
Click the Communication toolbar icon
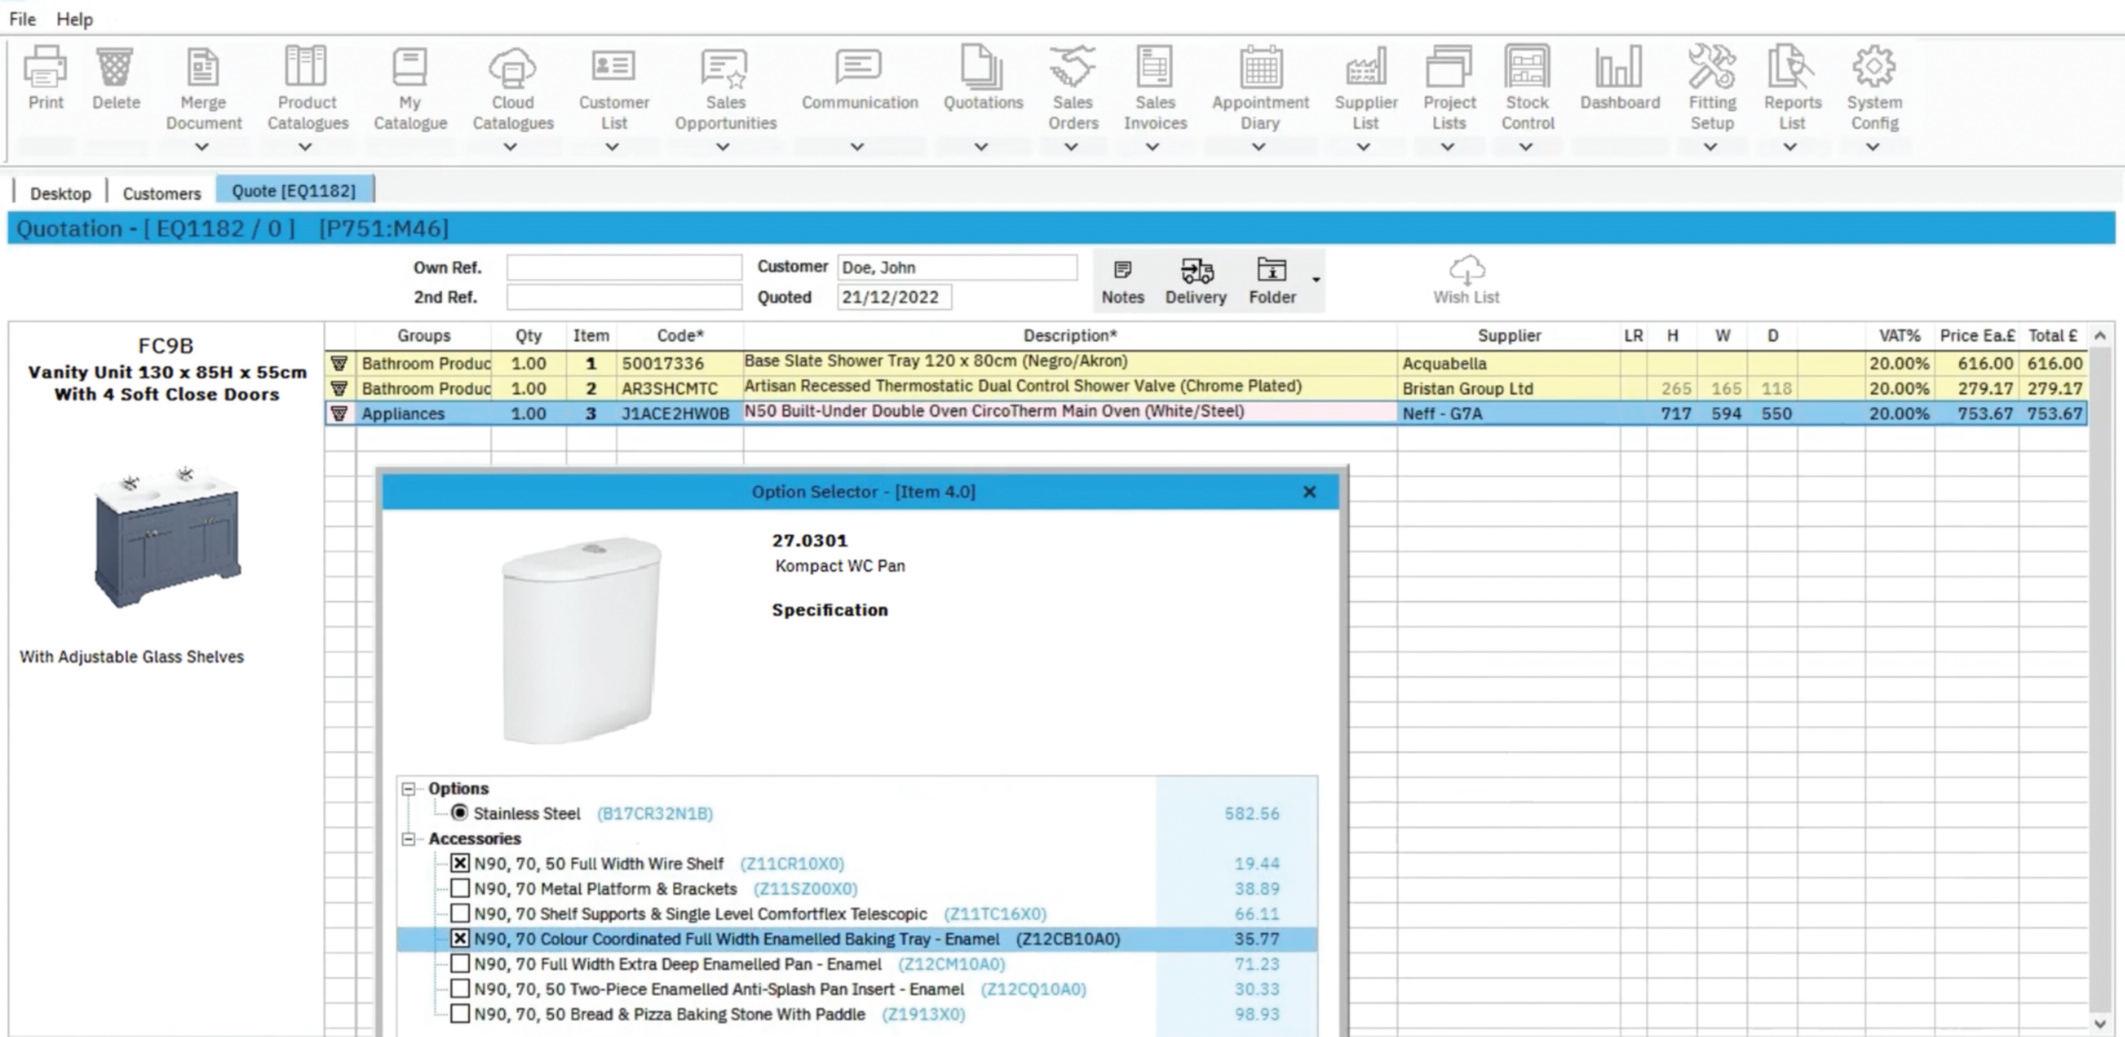[859, 66]
